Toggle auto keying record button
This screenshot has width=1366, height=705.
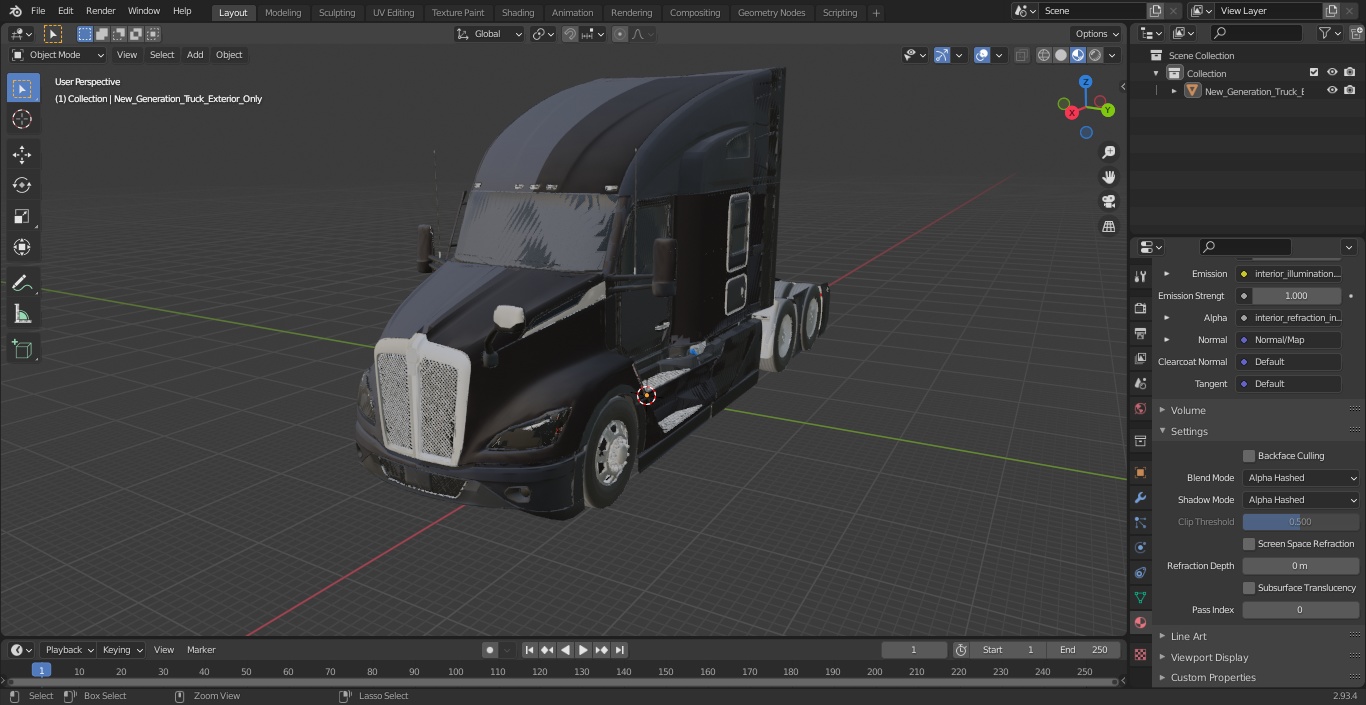point(490,650)
